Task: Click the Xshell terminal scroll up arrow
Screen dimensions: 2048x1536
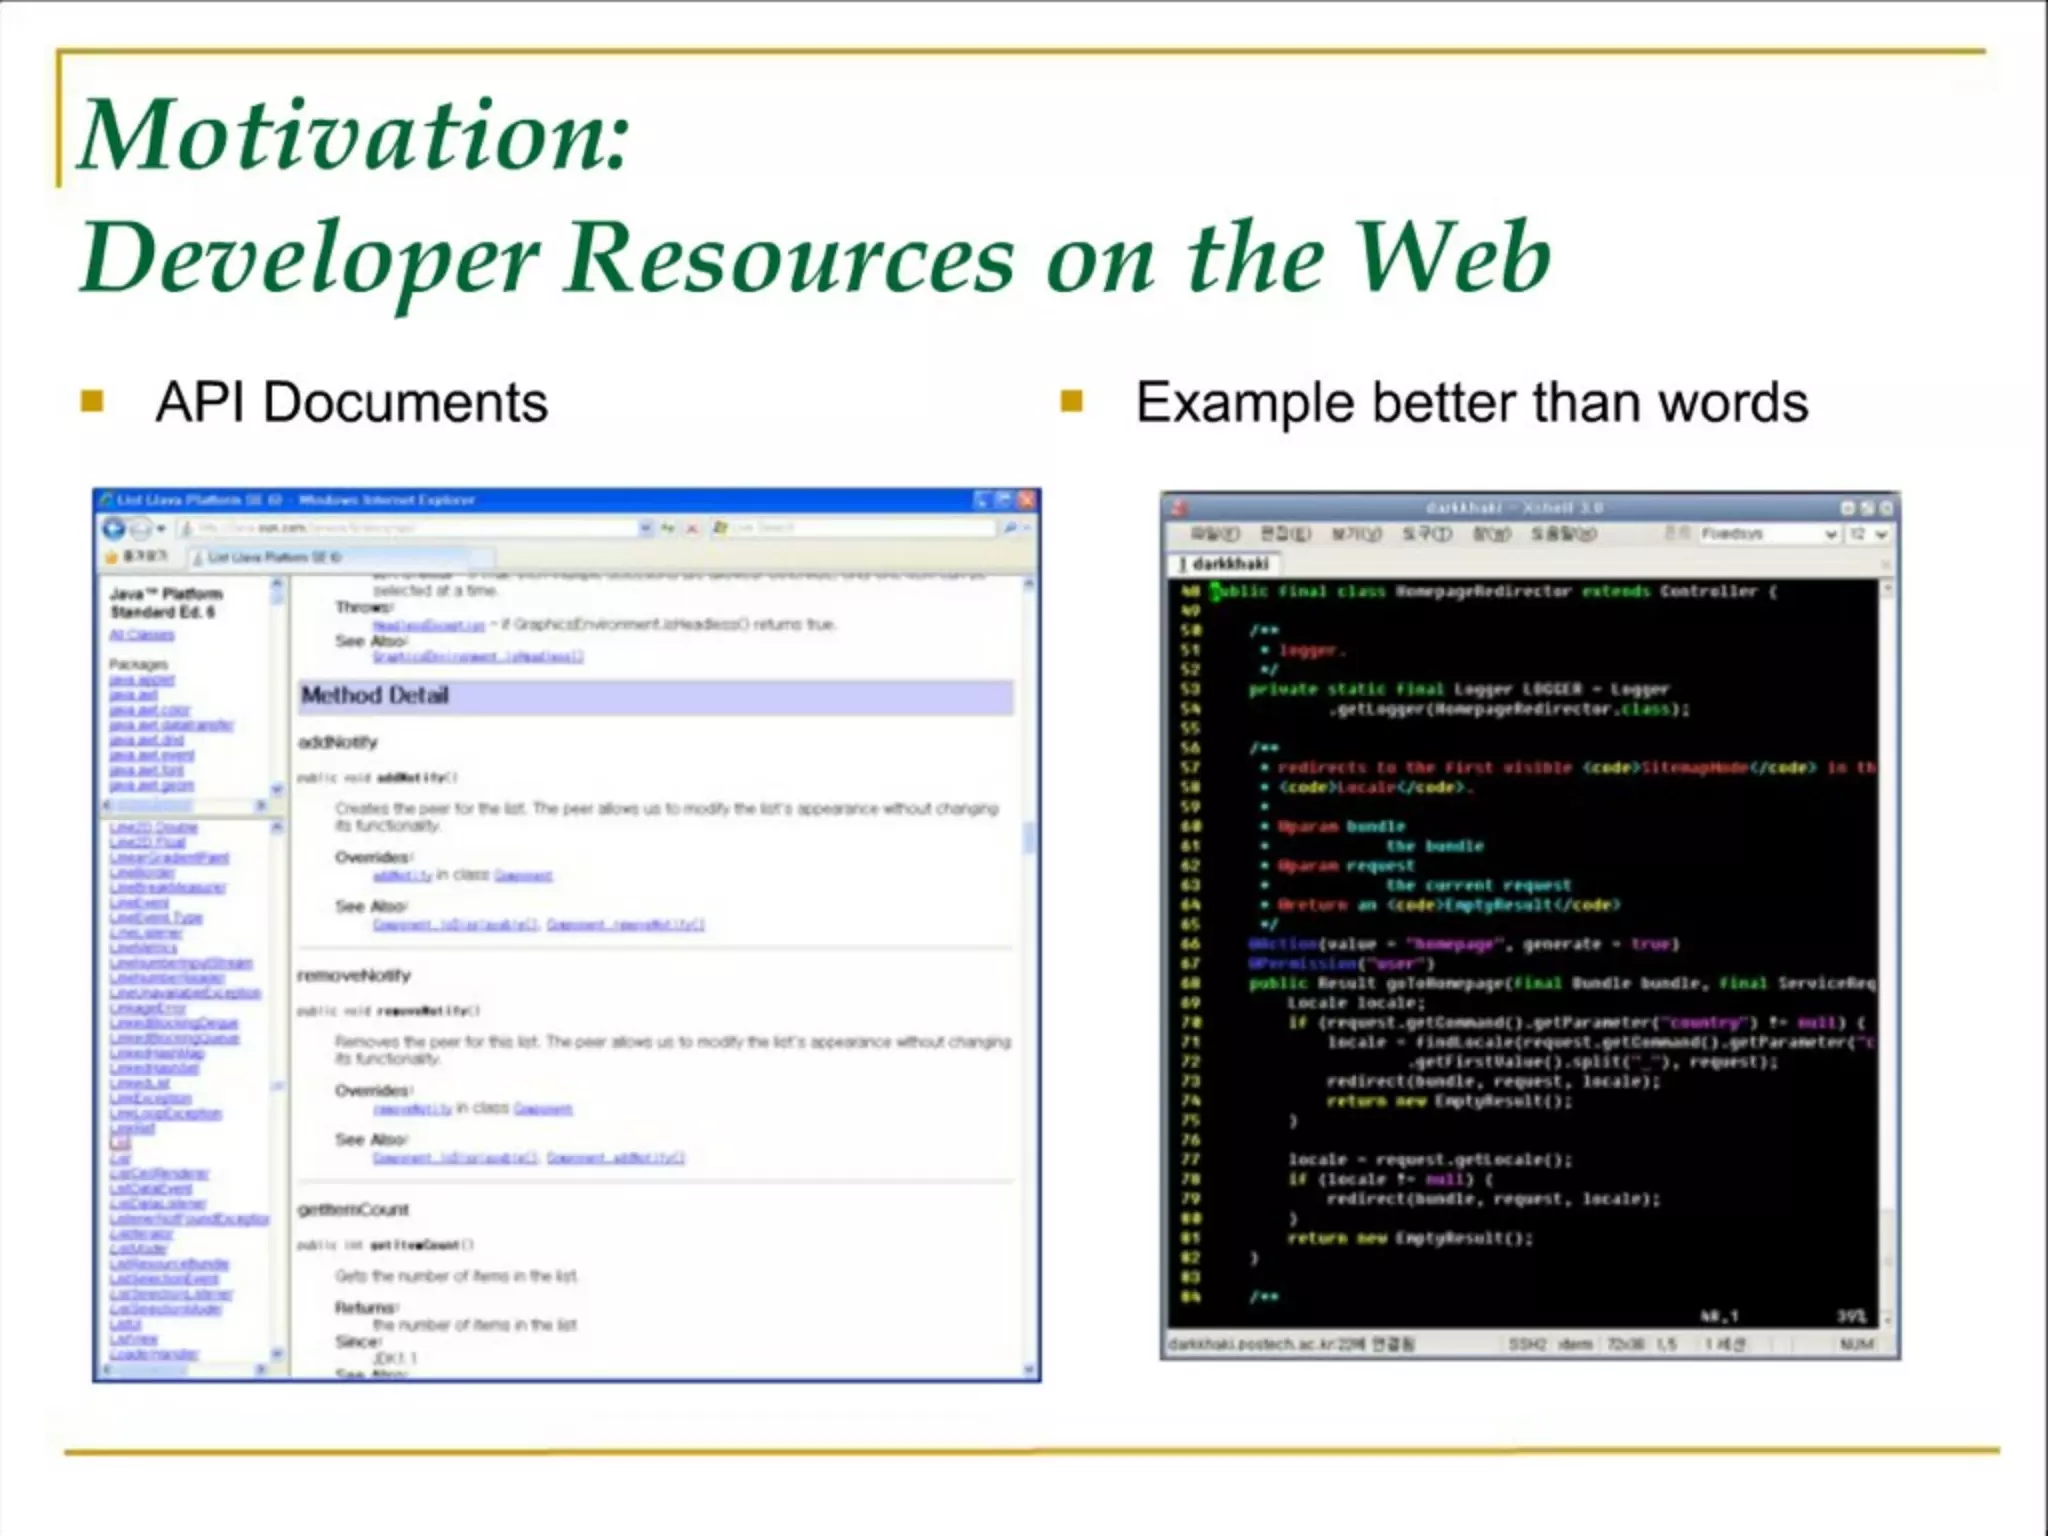Action: pyautogui.click(x=1886, y=589)
